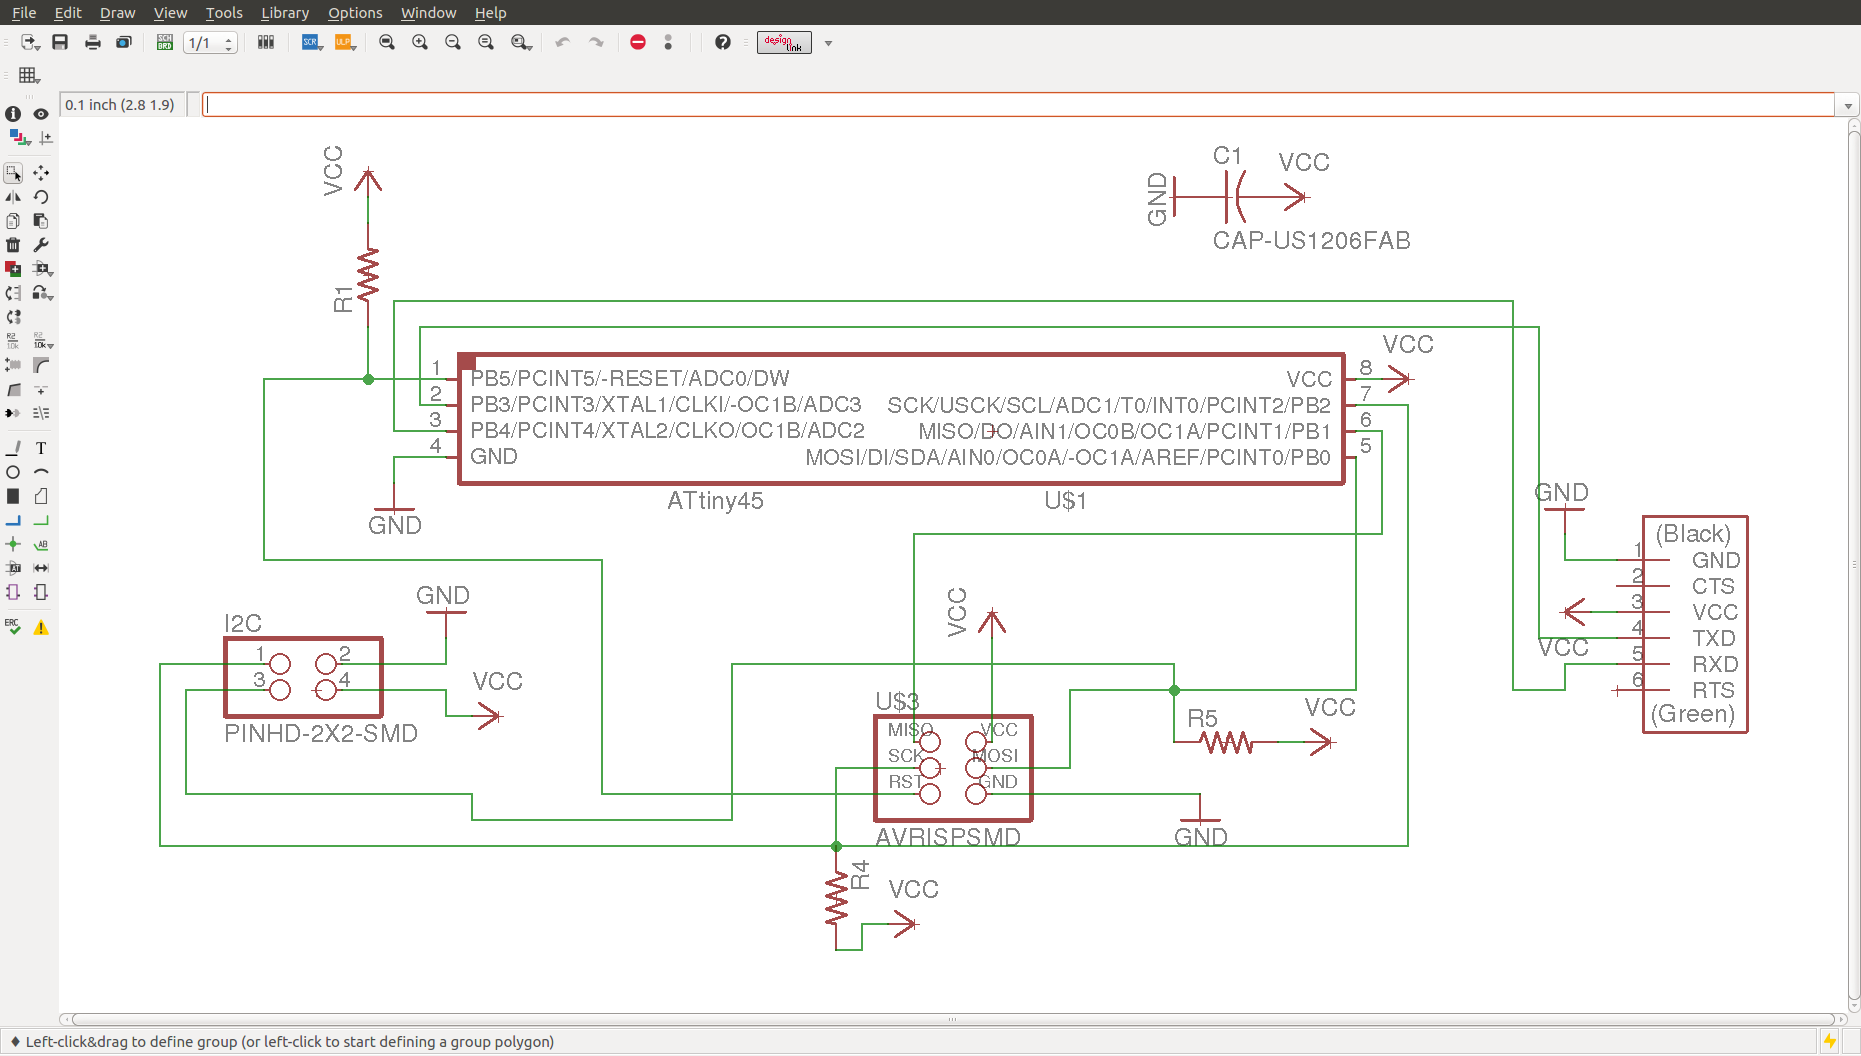Click the designlink button
The height and width of the screenshot is (1056, 1861).
point(784,42)
